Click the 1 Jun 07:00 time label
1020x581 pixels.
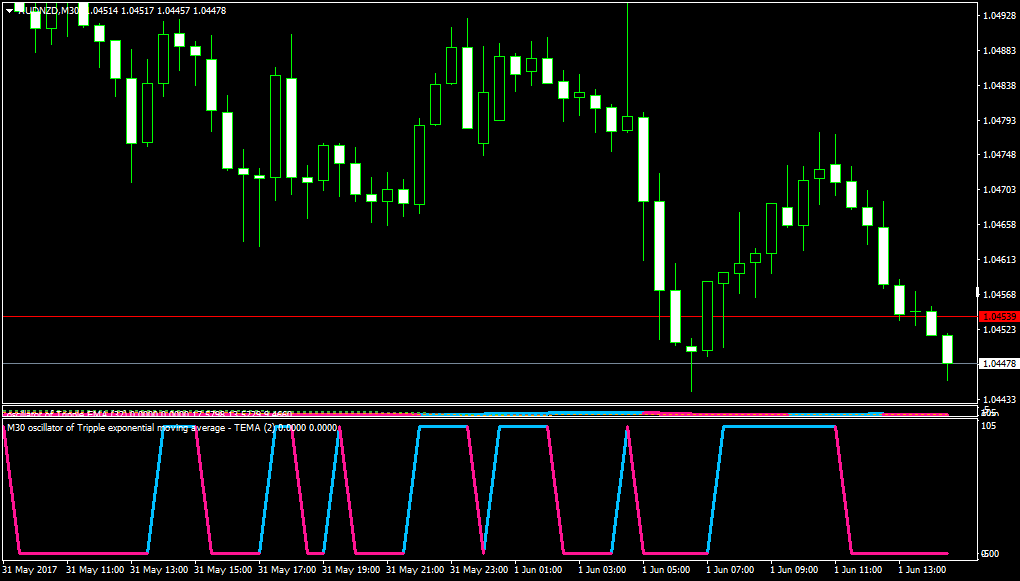[731, 569]
